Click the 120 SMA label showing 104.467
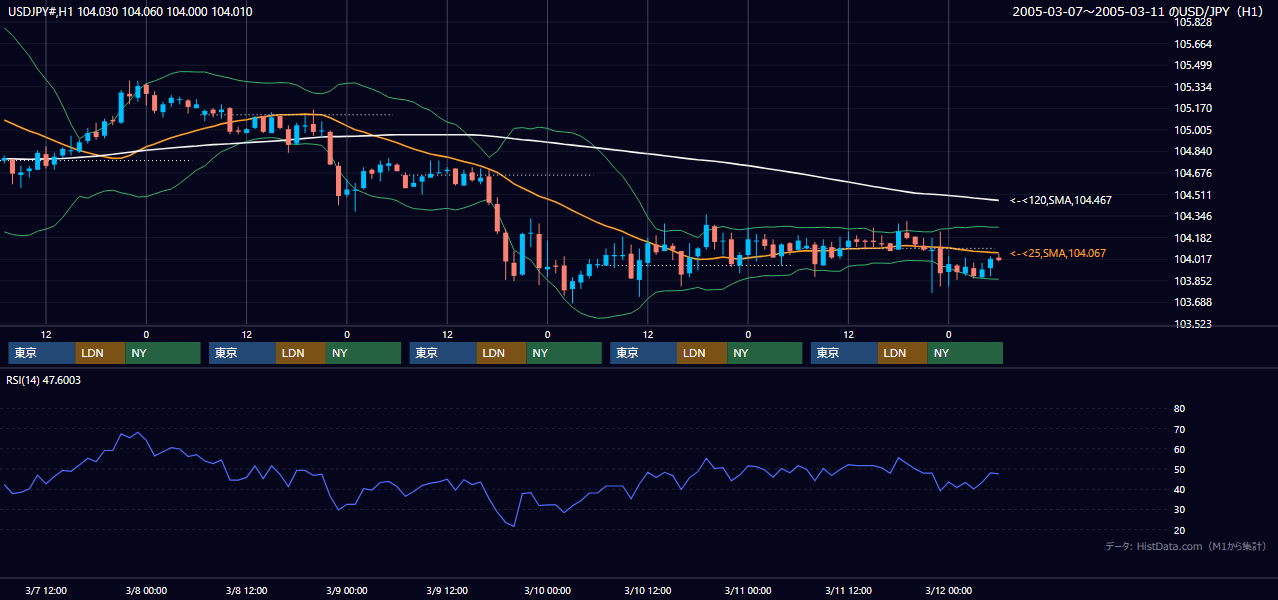Screen dimensions: 1278x600 (1060, 200)
